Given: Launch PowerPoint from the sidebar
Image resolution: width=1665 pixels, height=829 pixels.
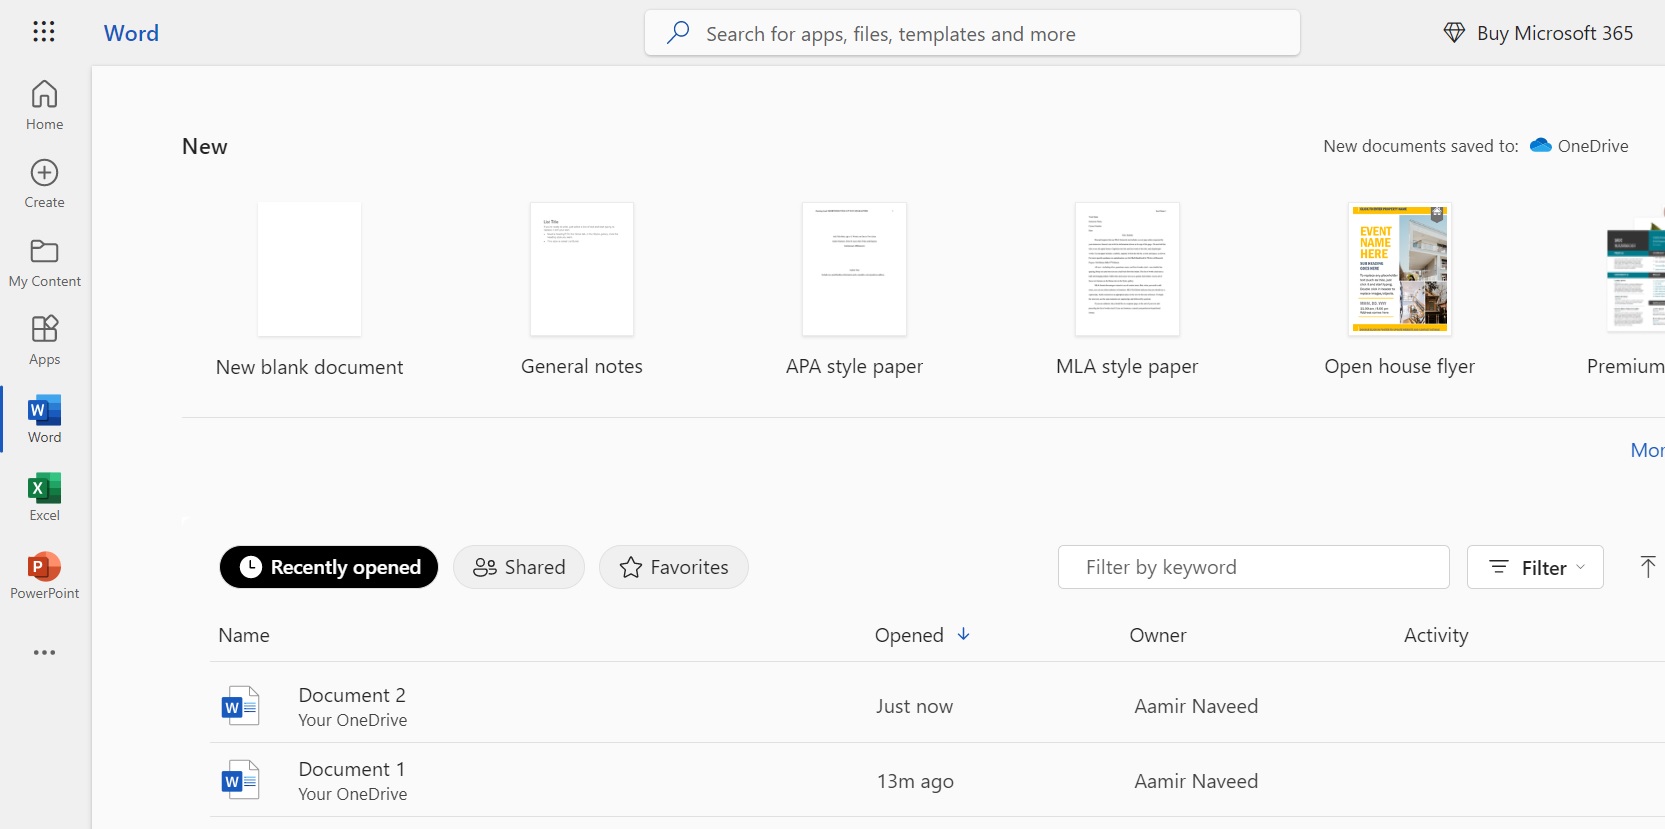Looking at the screenshot, I should (x=44, y=575).
